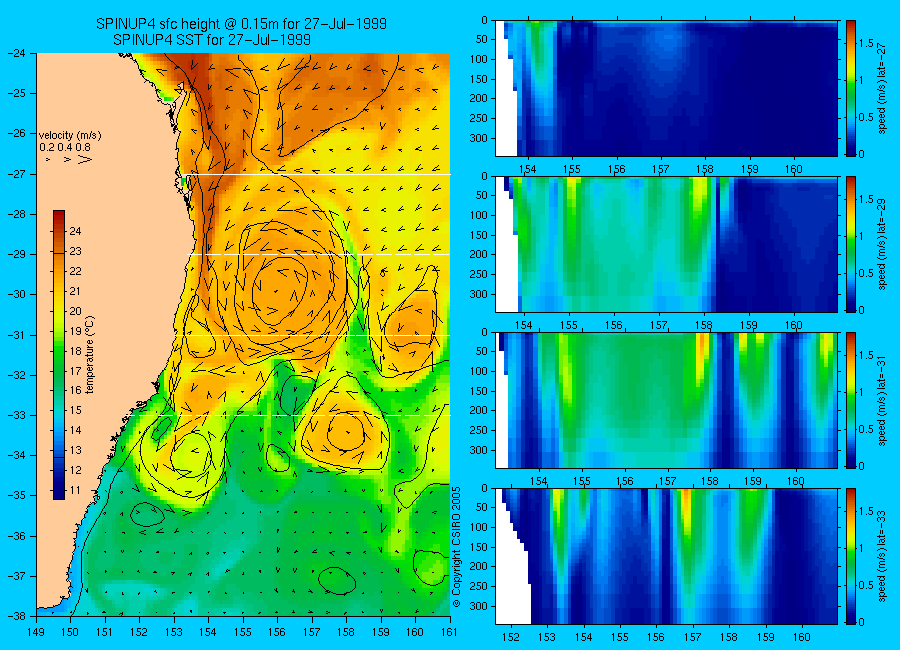Click depth label 250 in the lat=-33 panel

tap(479, 586)
